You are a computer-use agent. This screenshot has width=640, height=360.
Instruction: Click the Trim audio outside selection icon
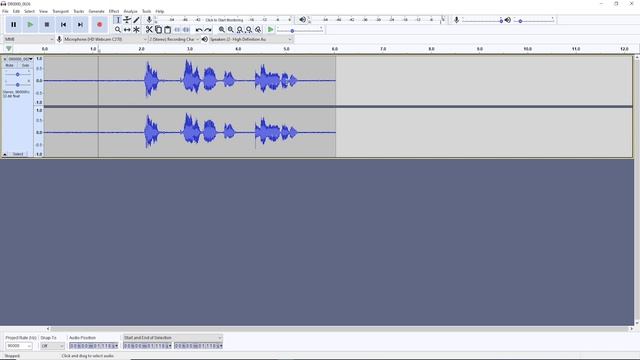pos(177,30)
